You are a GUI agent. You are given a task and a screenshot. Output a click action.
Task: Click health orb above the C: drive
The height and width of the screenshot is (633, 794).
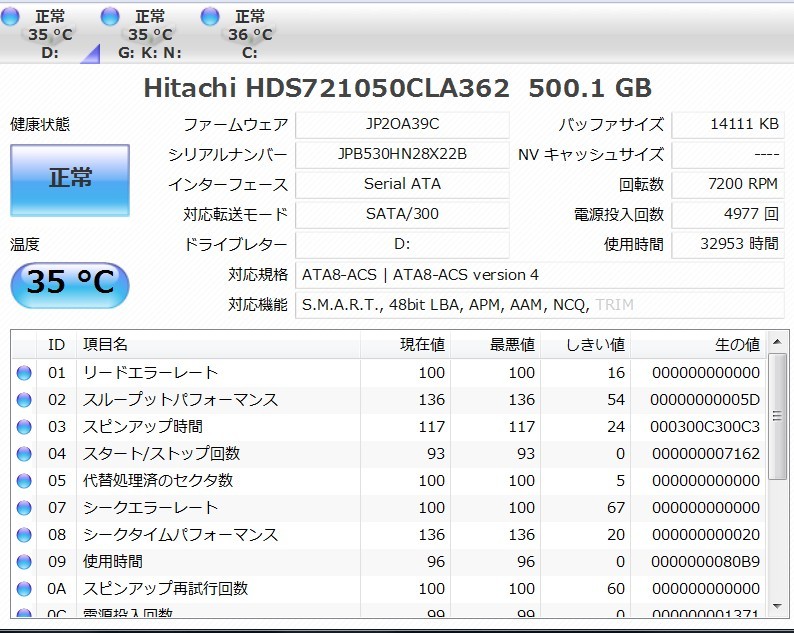point(210,16)
